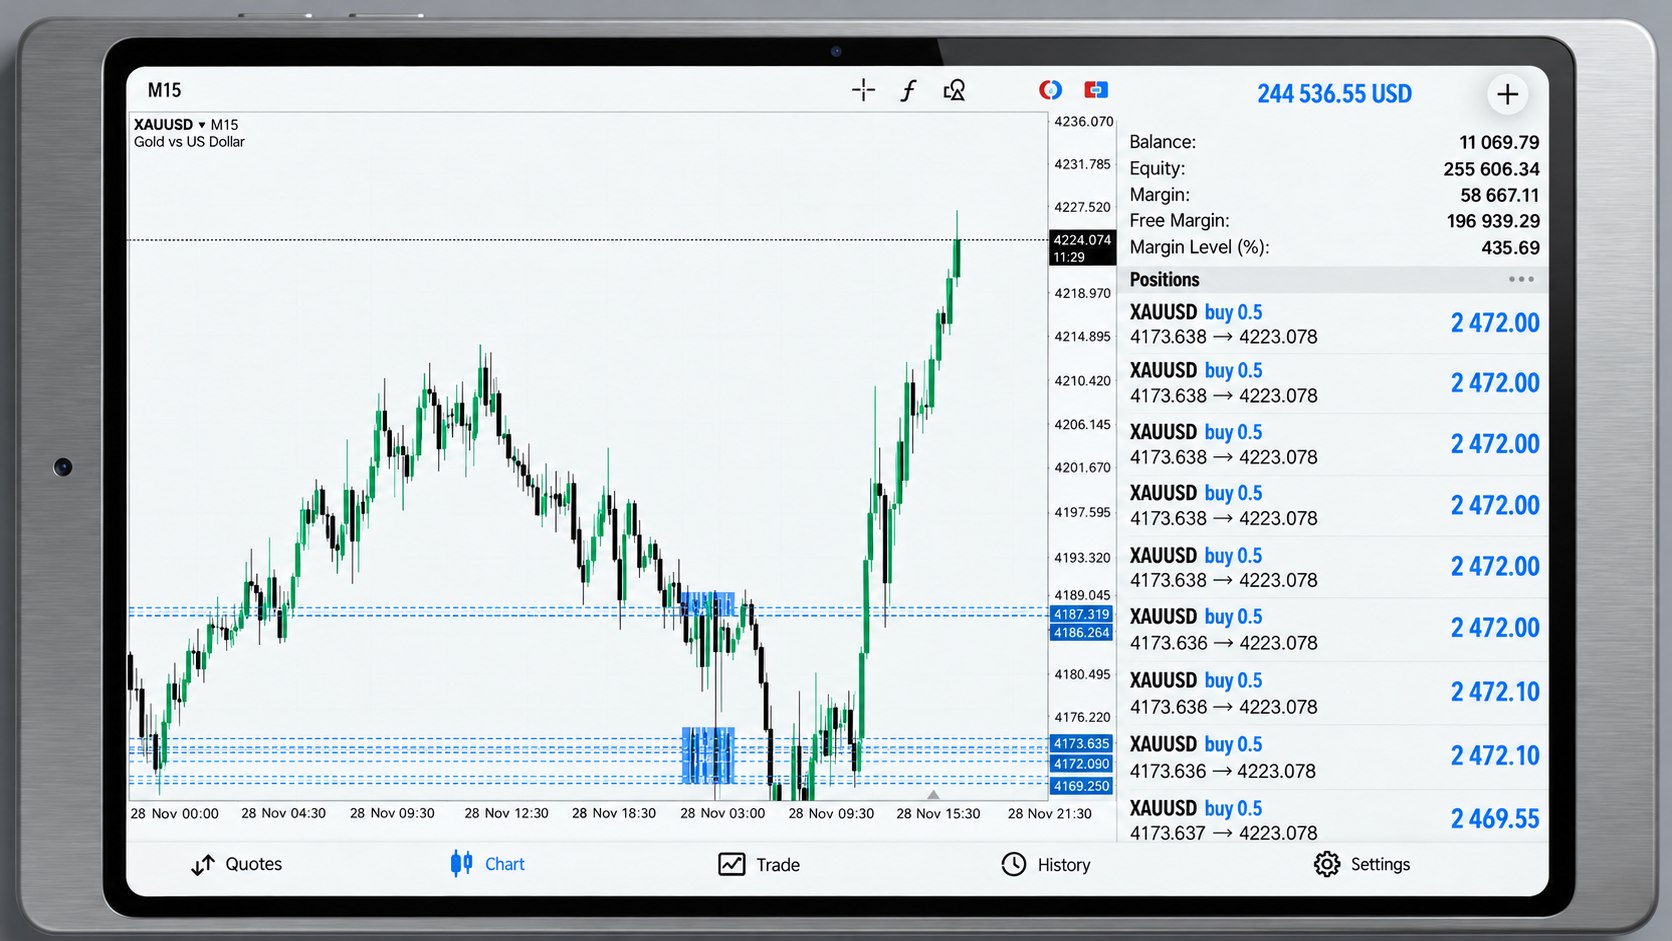Screen dimensions: 1672x941
Task: Open the Positions three-dot menu
Action: coord(1521,279)
